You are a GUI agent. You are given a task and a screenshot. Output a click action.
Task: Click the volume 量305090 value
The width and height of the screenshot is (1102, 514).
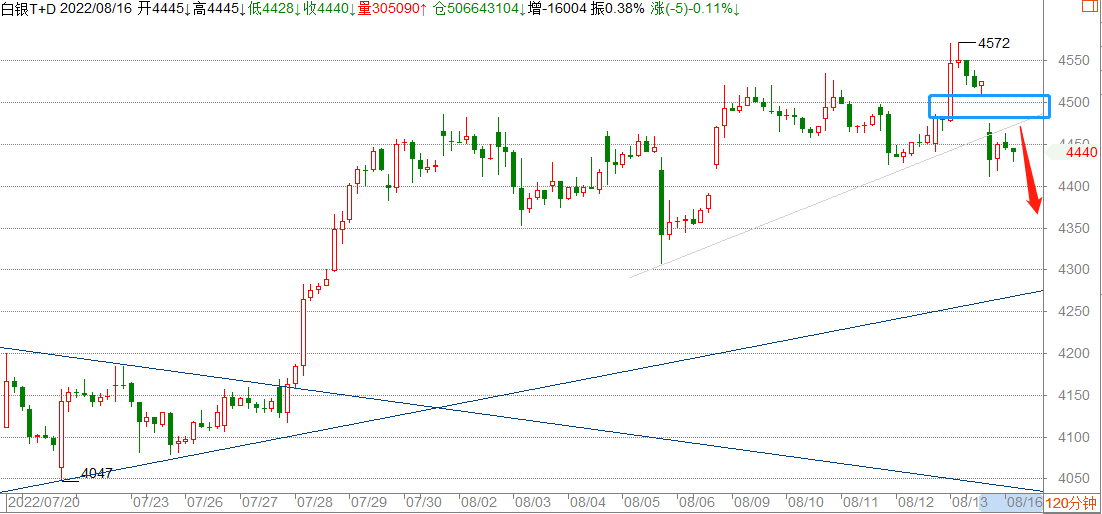tap(394, 9)
